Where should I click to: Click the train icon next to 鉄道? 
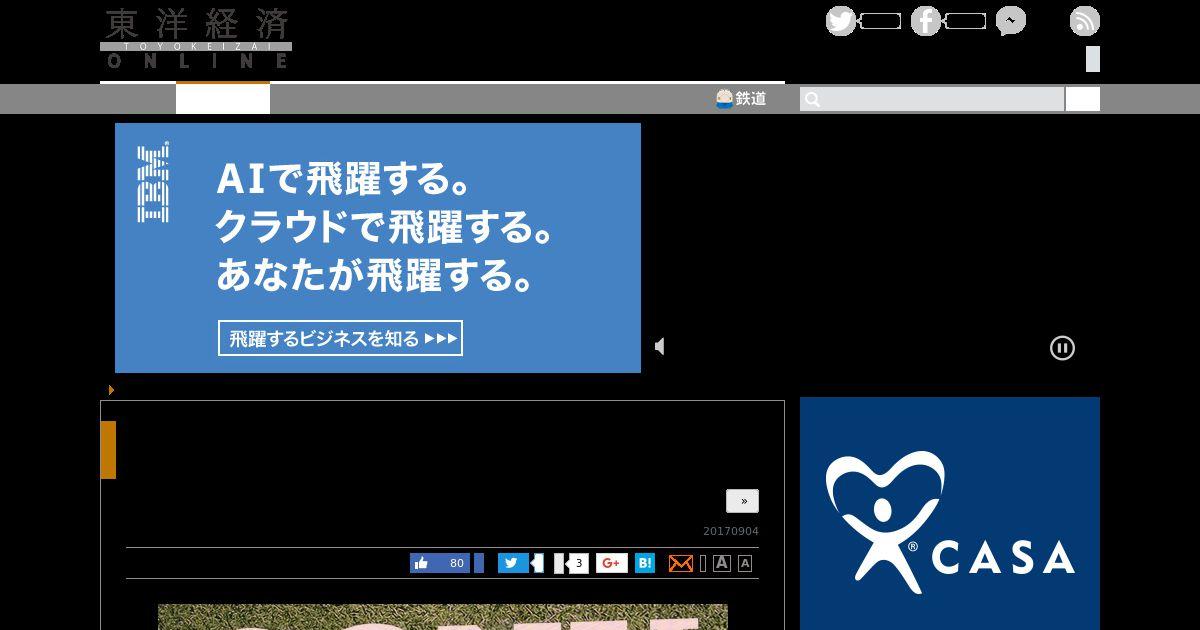pyautogui.click(x=725, y=99)
